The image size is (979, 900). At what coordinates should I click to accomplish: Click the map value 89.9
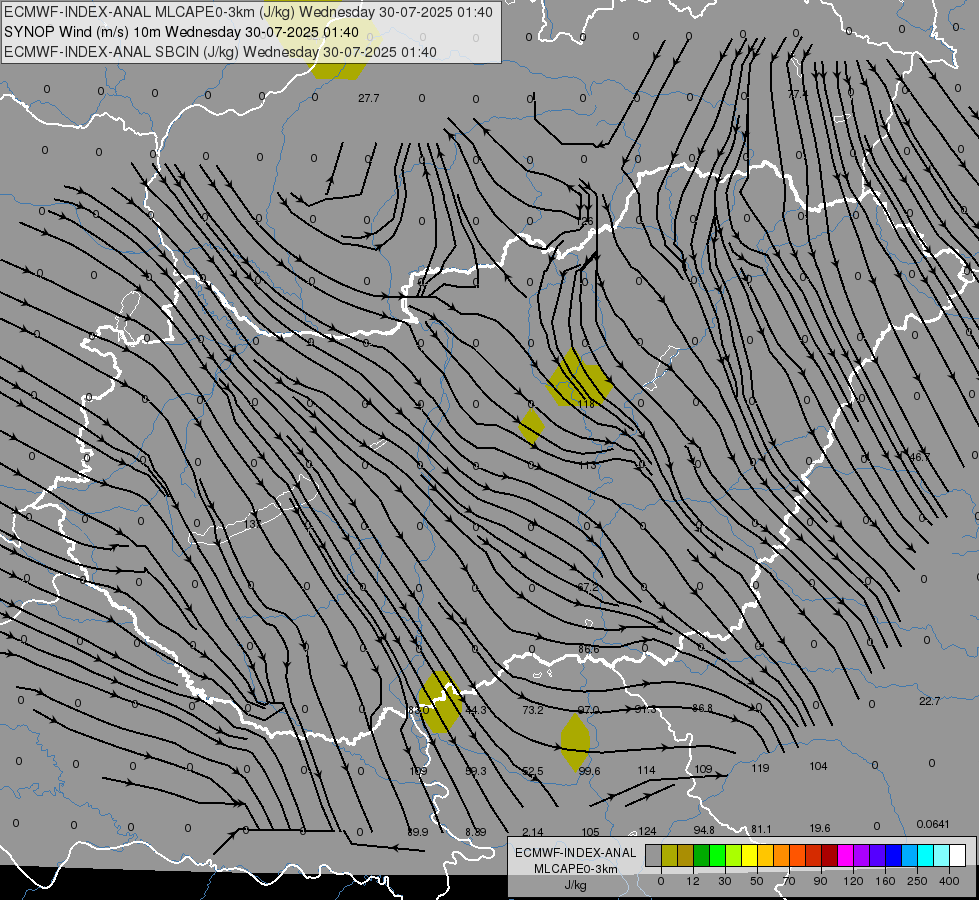point(418,832)
